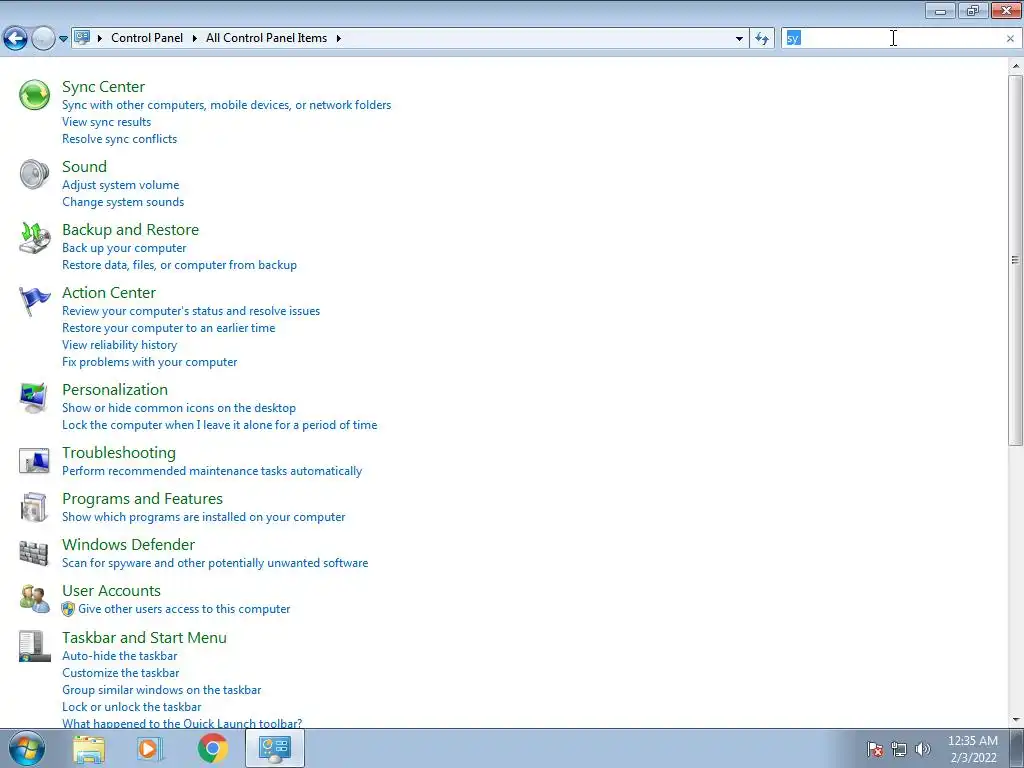The height and width of the screenshot is (768, 1024).
Task: Open the Personalization heading
Action: [115, 390]
